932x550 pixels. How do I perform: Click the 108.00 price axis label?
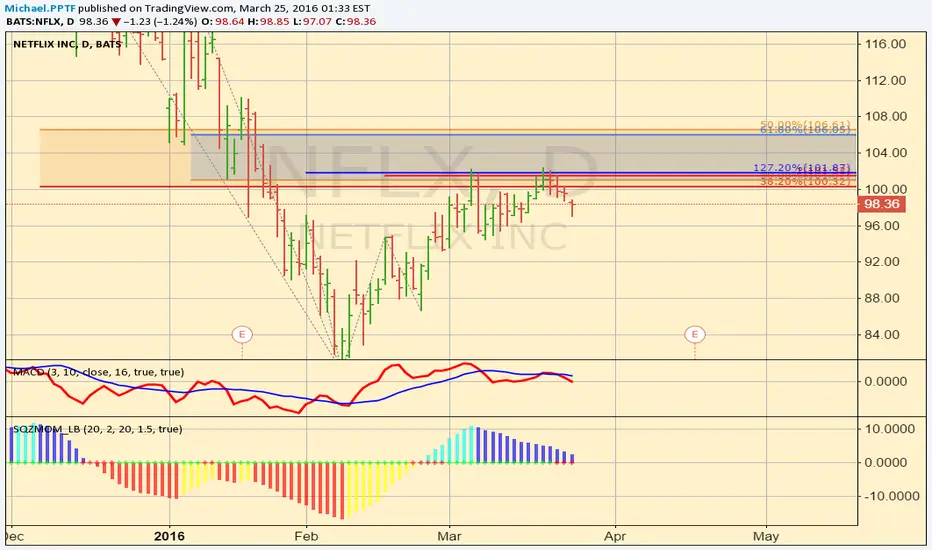(x=886, y=116)
